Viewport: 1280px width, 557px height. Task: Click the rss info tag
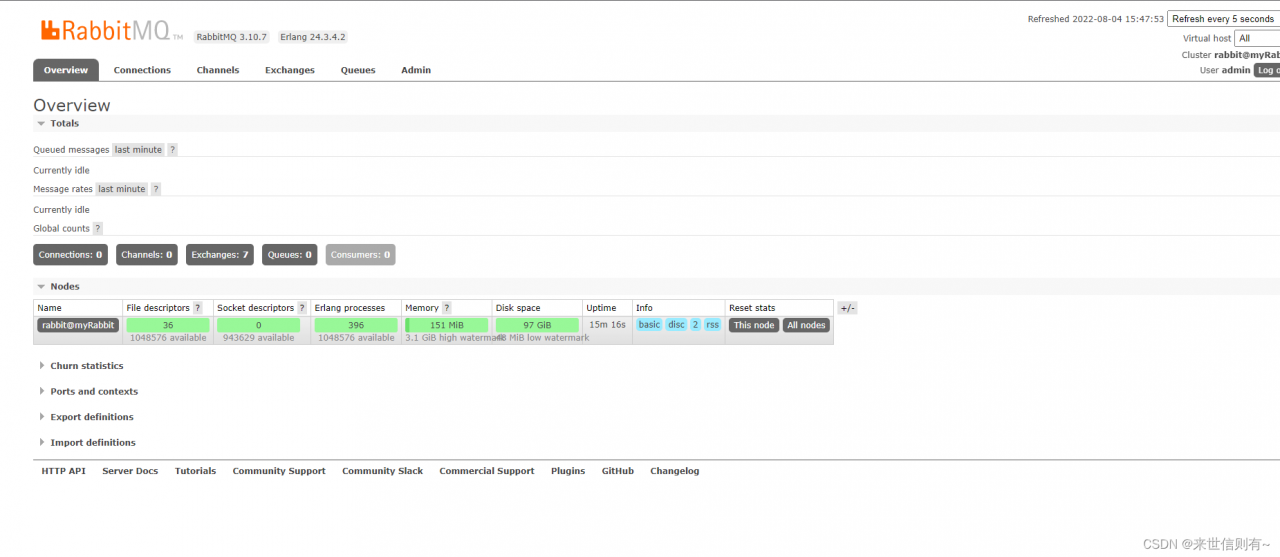click(712, 325)
